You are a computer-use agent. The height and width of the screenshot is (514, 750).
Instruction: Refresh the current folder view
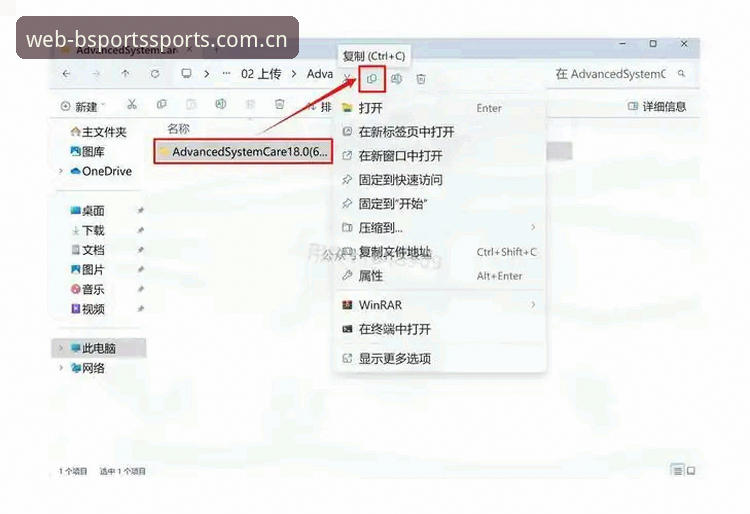(x=155, y=74)
